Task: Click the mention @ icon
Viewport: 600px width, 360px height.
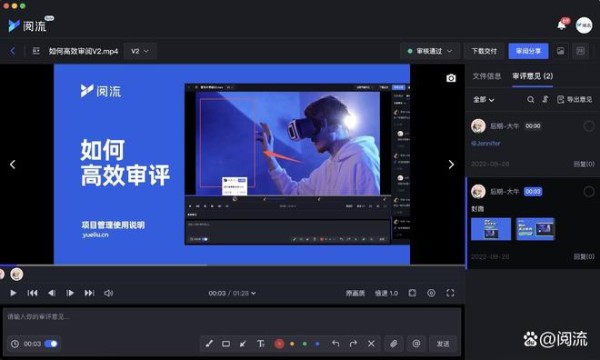Action: [x=416, y=344]
